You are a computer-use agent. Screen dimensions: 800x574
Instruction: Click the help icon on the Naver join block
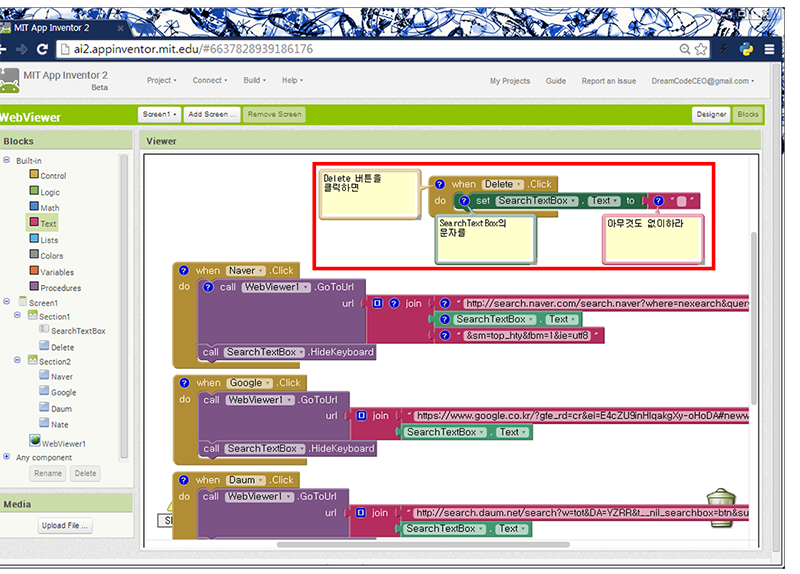[x=394, y=304]
